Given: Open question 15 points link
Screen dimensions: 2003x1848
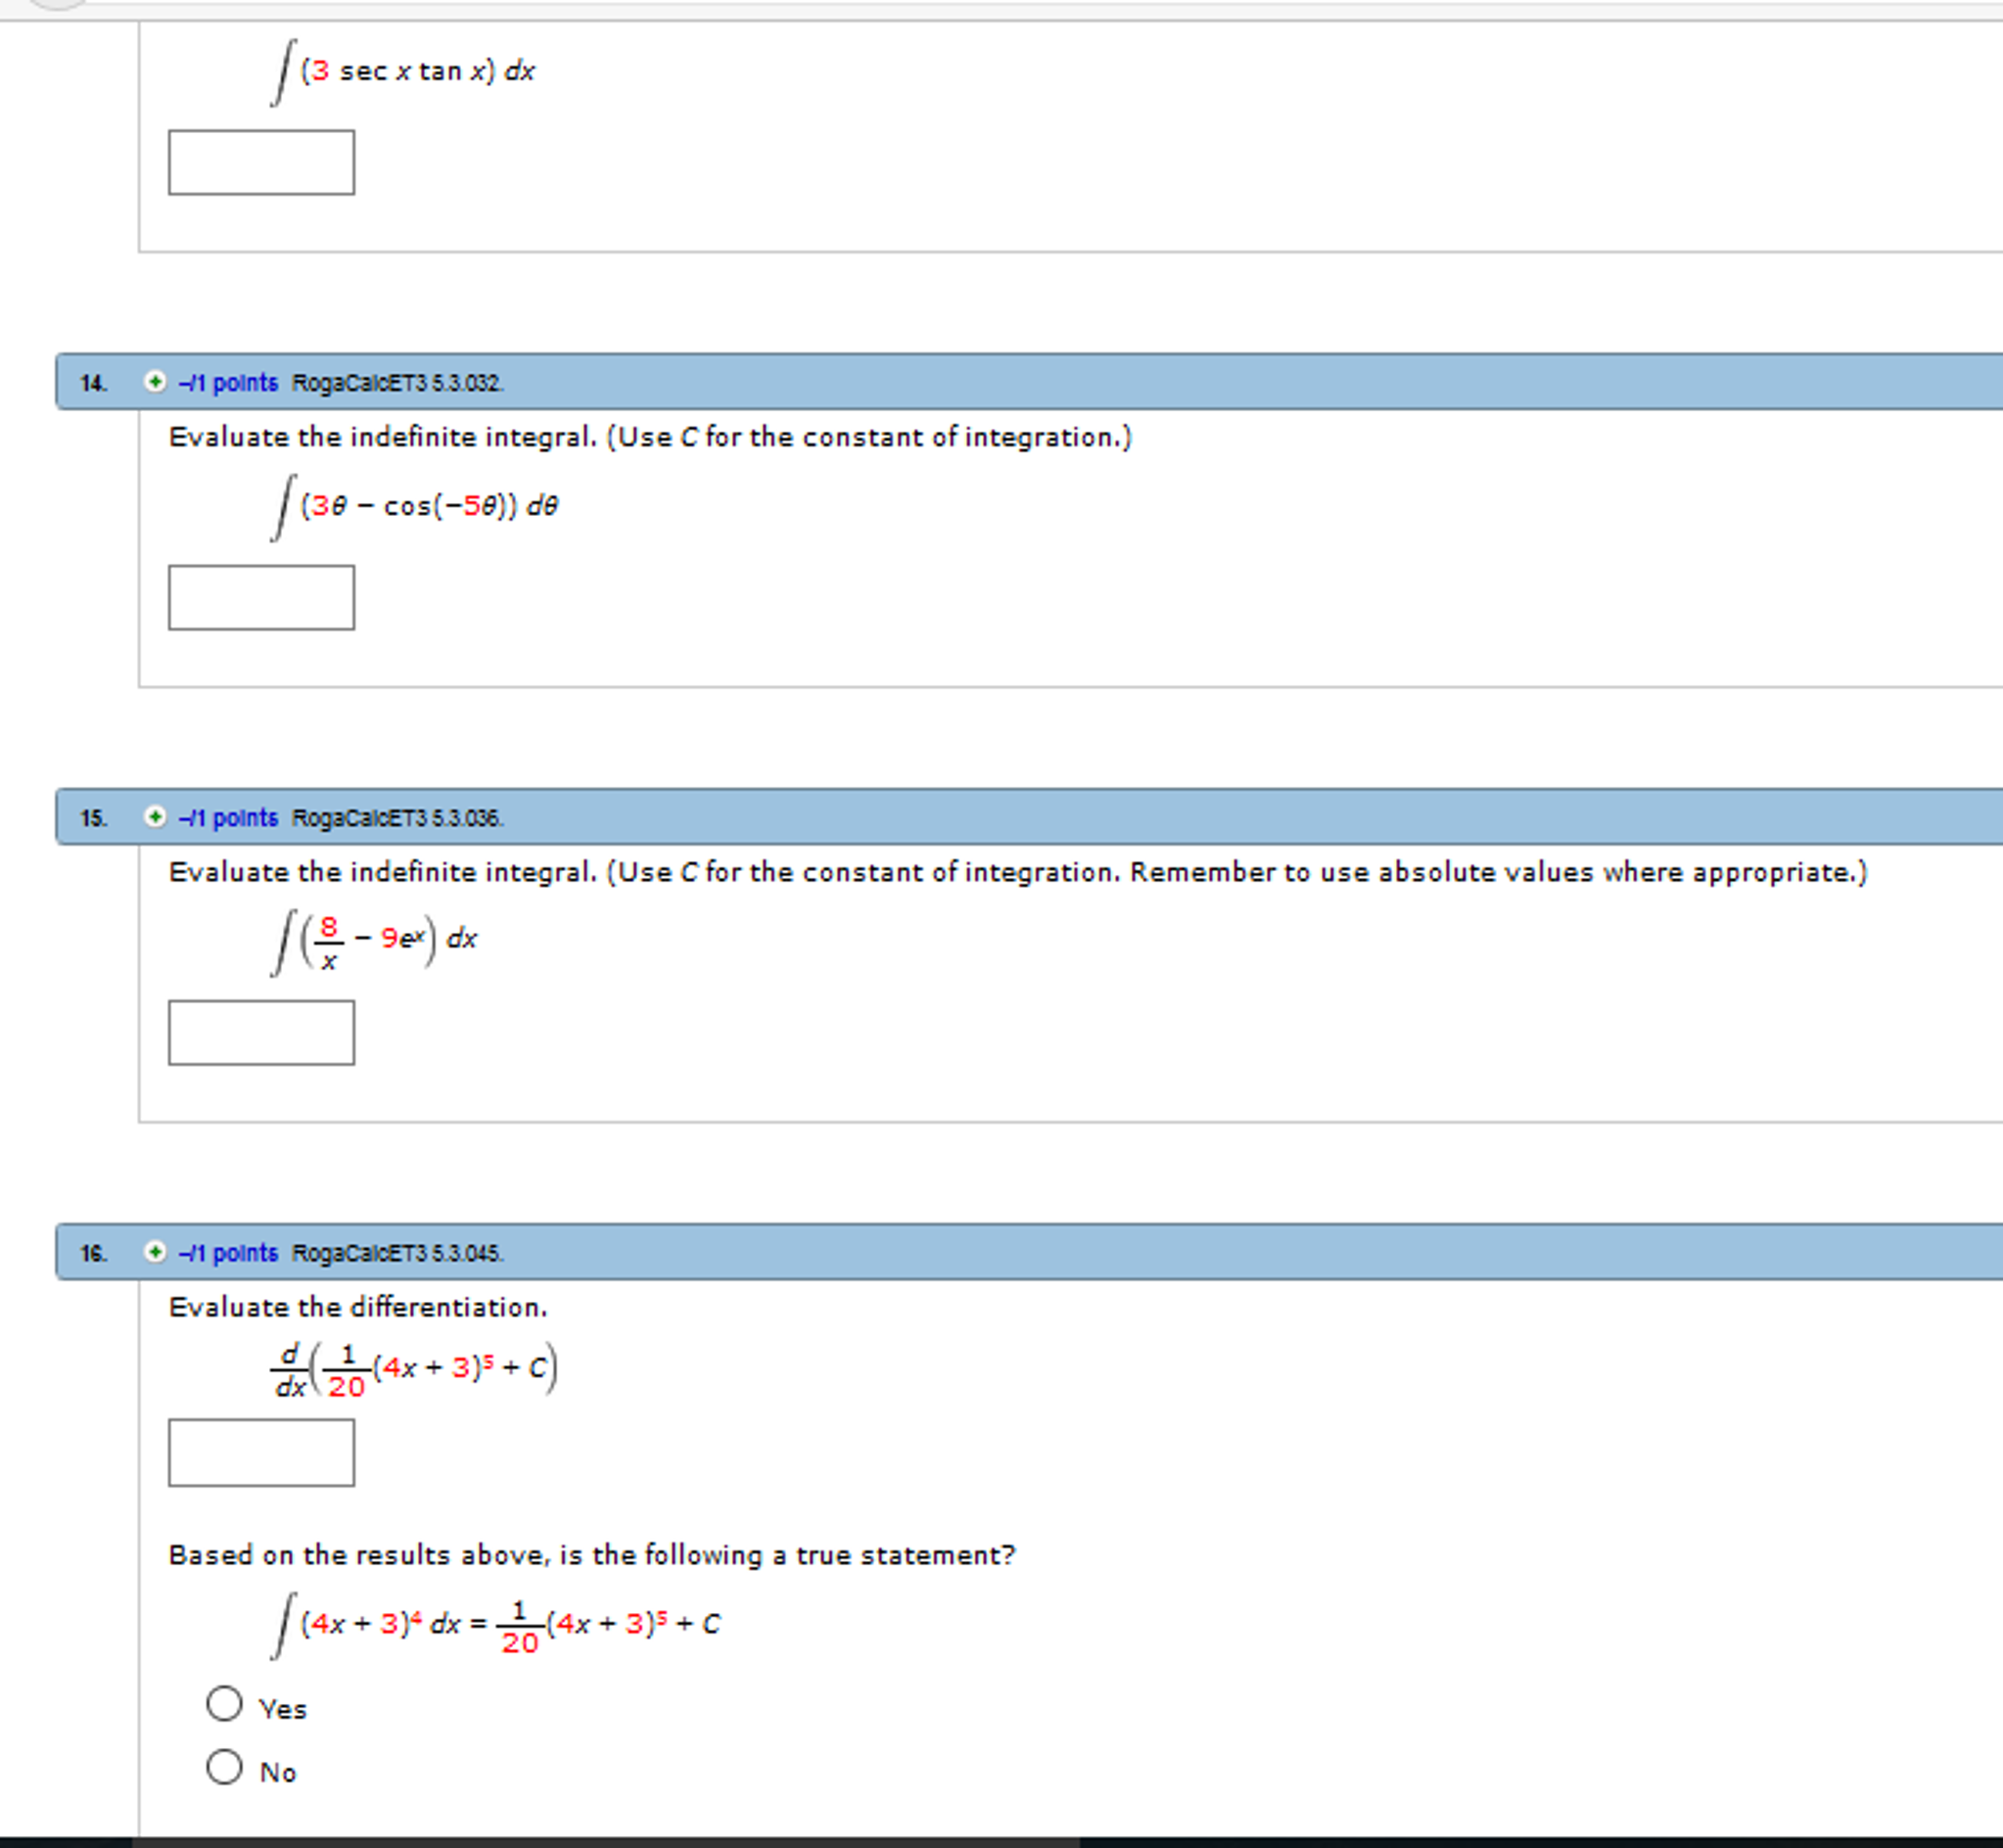Looking at the screenshot, I should tap(229, 818).
